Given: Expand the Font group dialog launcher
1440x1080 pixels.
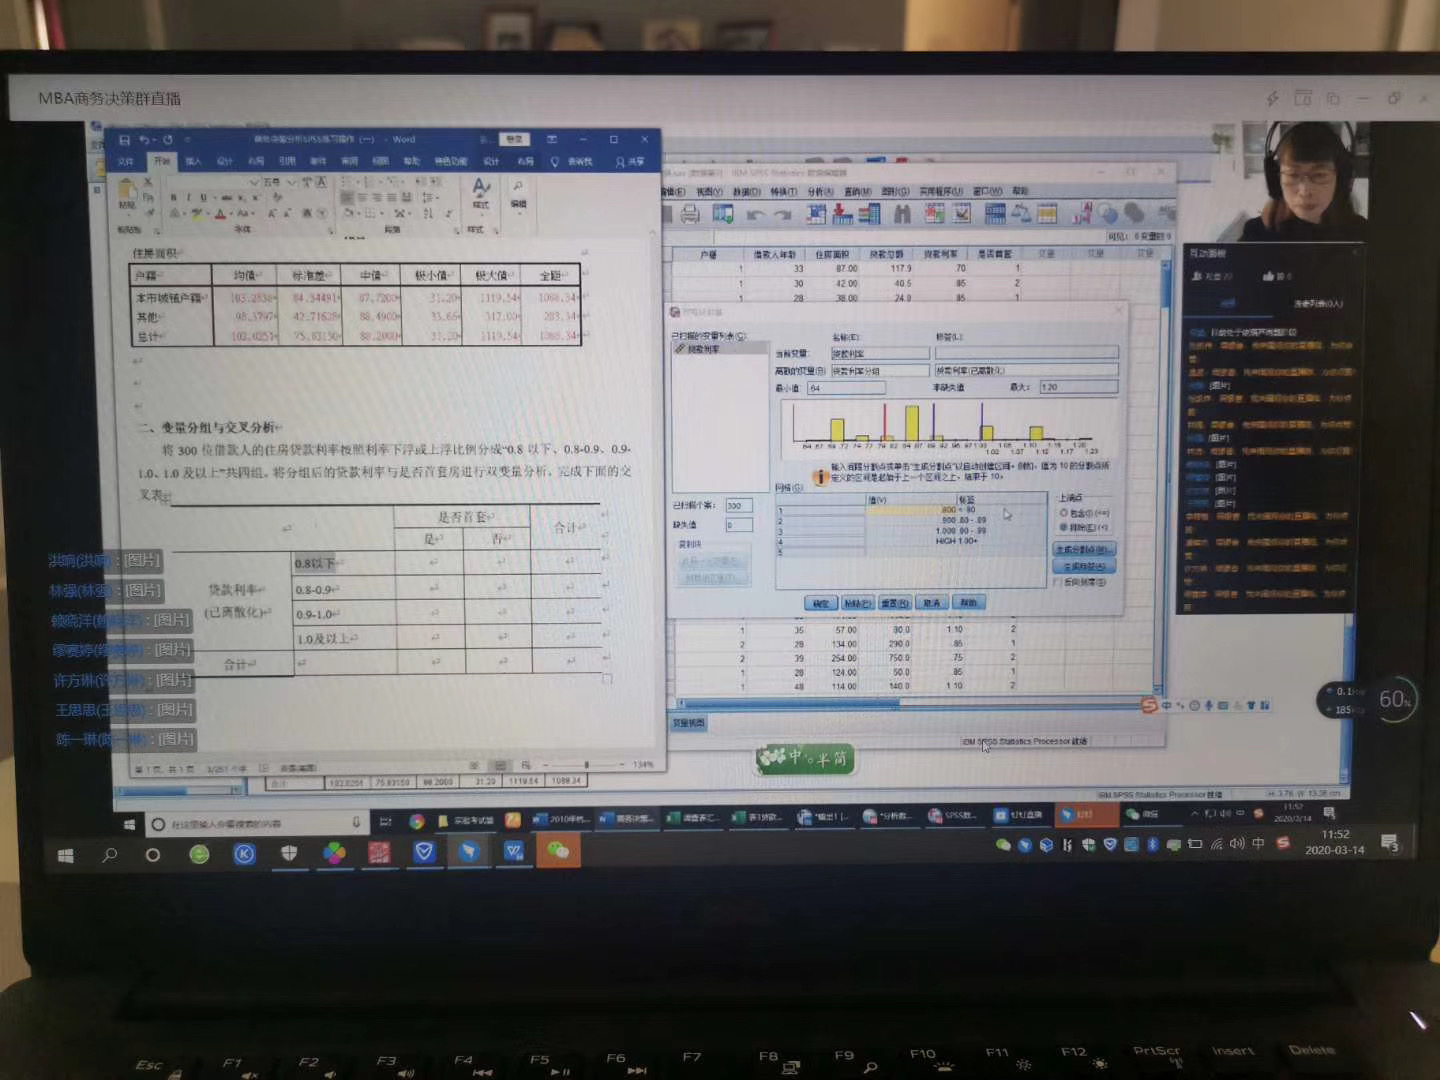Looking at the screenshot, I should coord(331,231).
